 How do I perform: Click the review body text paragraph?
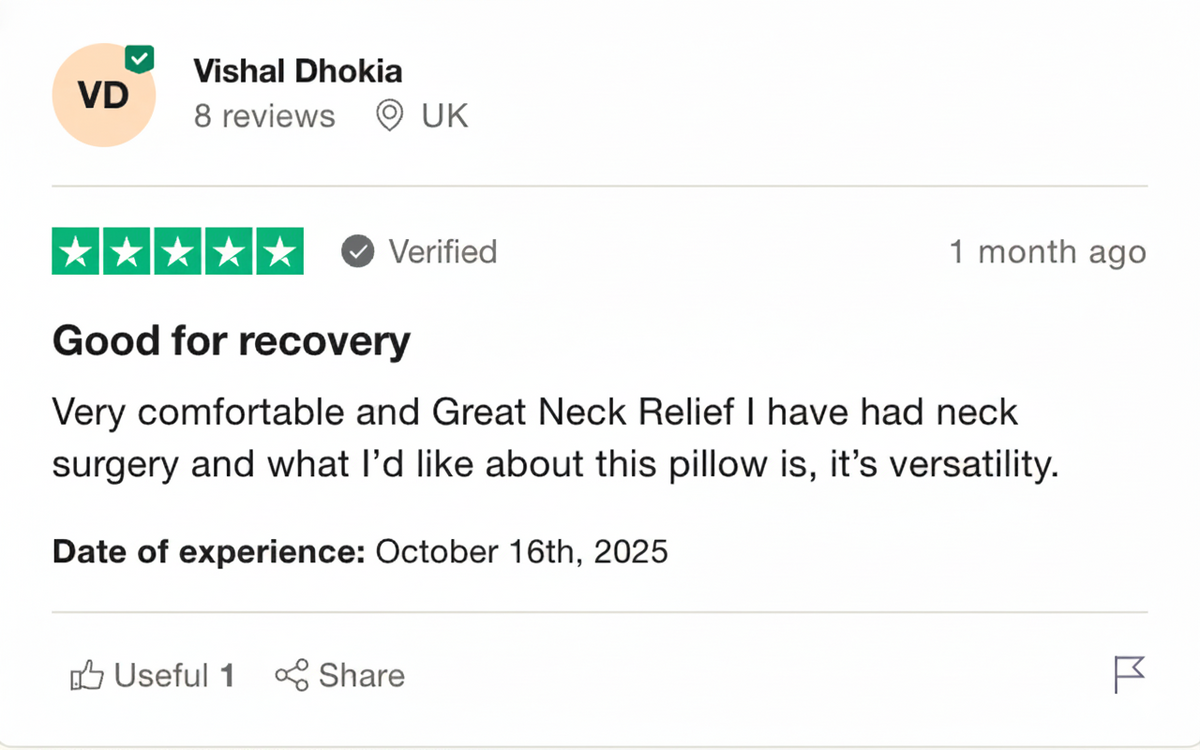click(x=554, y=438)
